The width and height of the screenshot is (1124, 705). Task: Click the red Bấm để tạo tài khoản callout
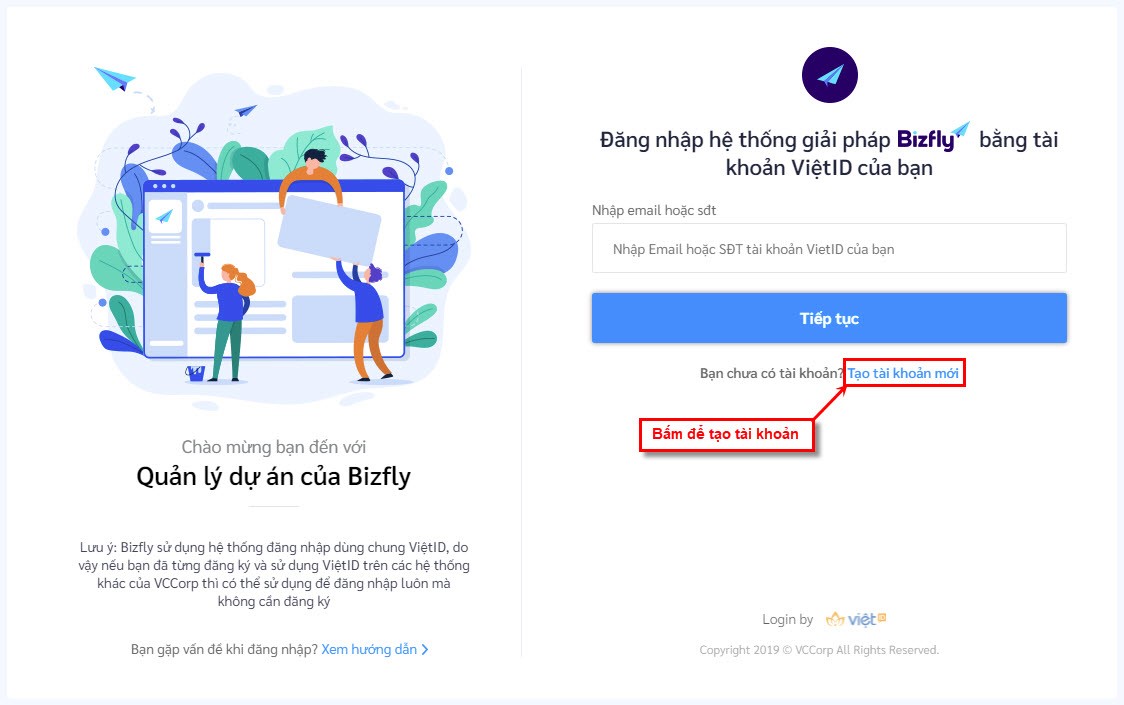coord(725,434)
